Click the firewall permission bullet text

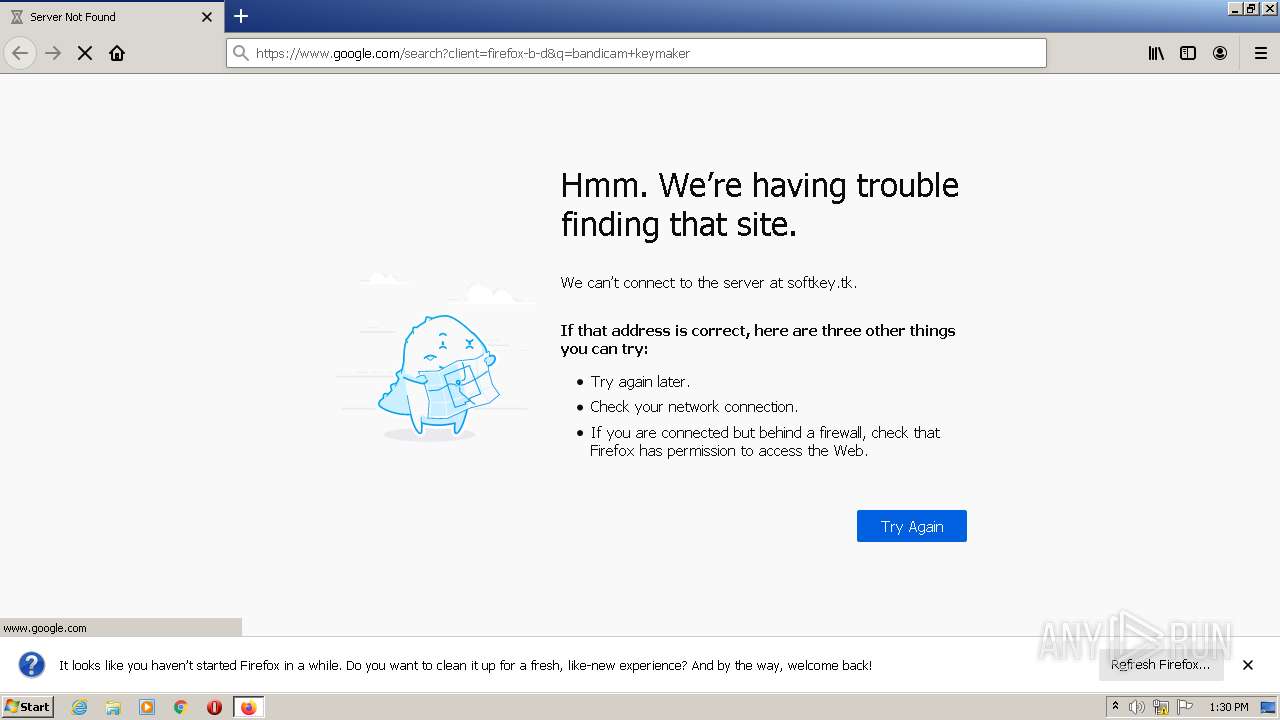pos(765,442)
